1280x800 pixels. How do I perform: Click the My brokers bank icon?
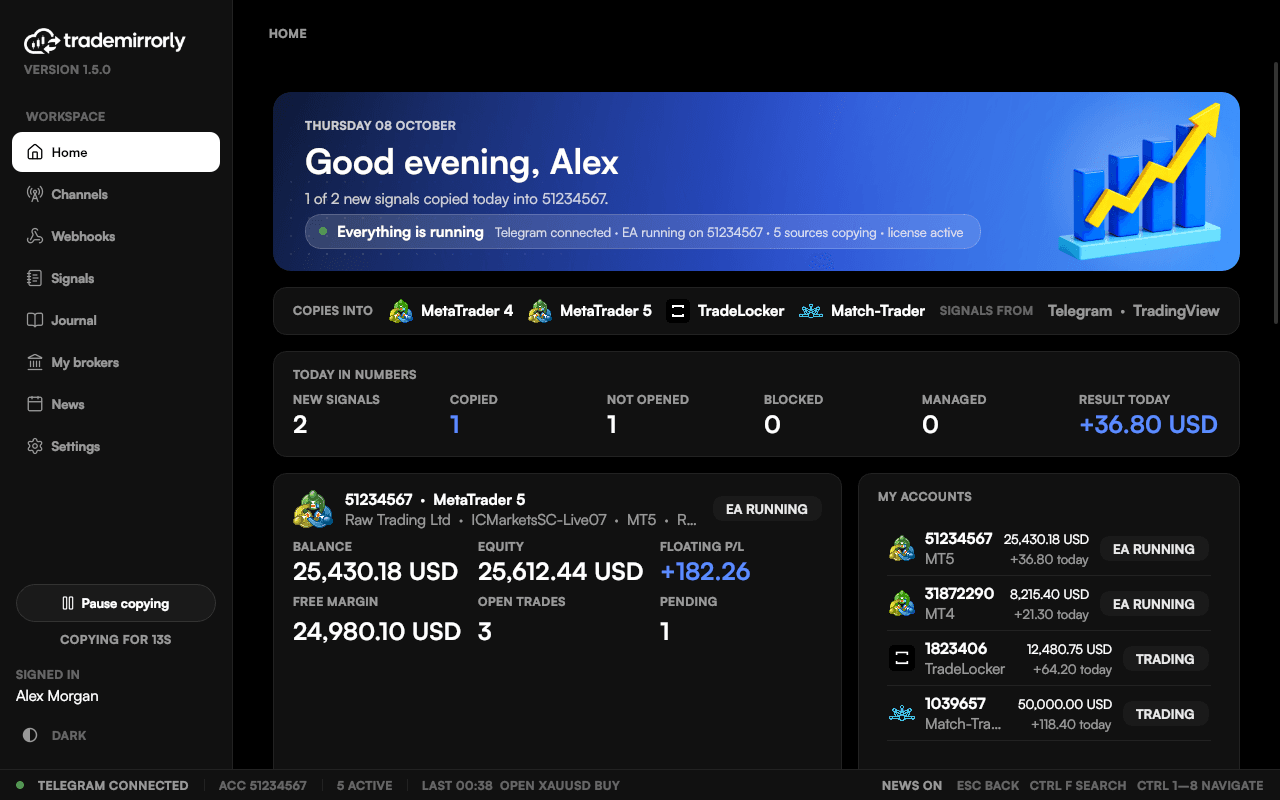click(x=35, y=362)
